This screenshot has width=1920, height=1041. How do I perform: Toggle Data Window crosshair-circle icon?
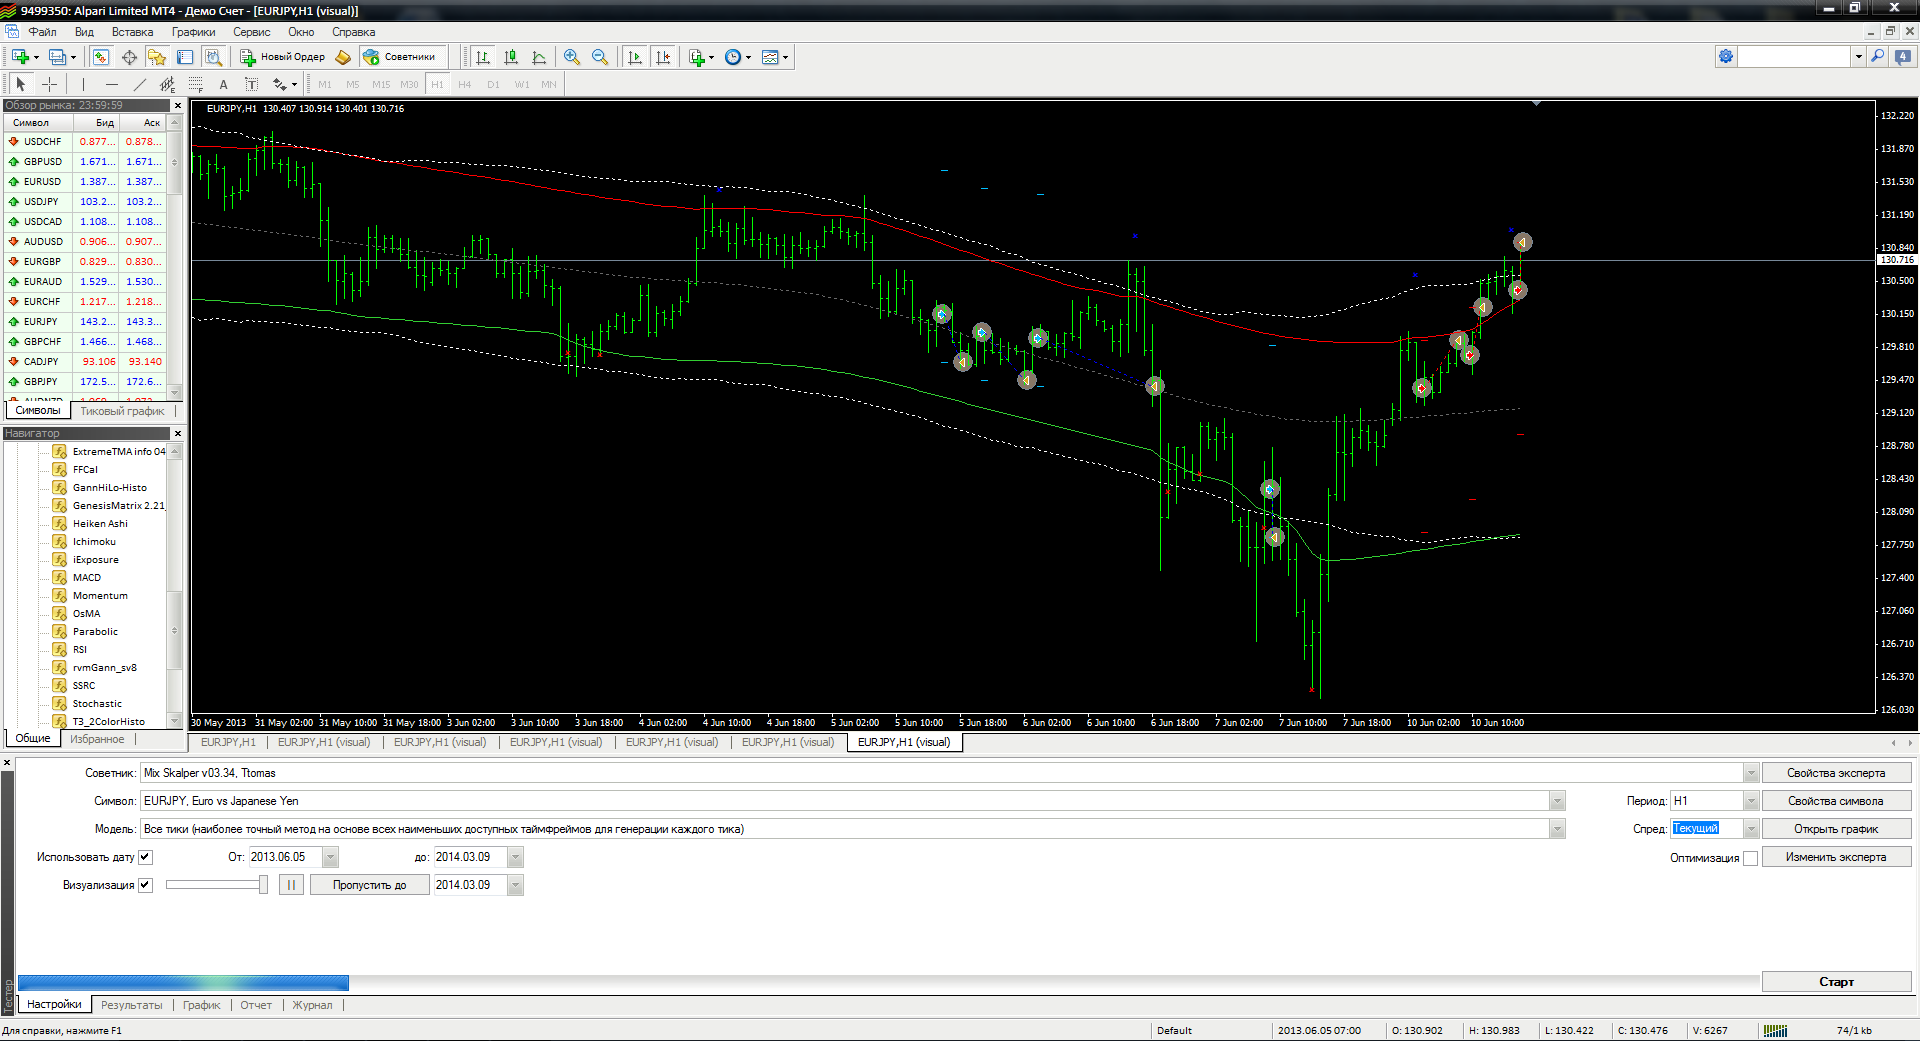click(x=129, y=57)
